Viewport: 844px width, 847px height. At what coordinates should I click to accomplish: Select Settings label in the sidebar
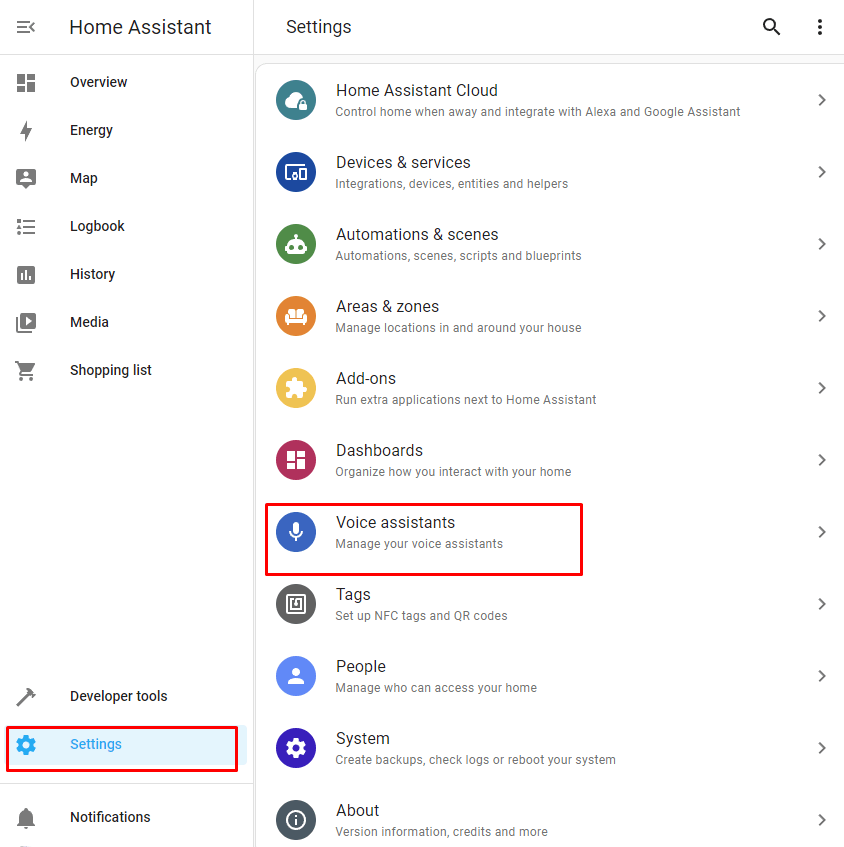point(96,744)
